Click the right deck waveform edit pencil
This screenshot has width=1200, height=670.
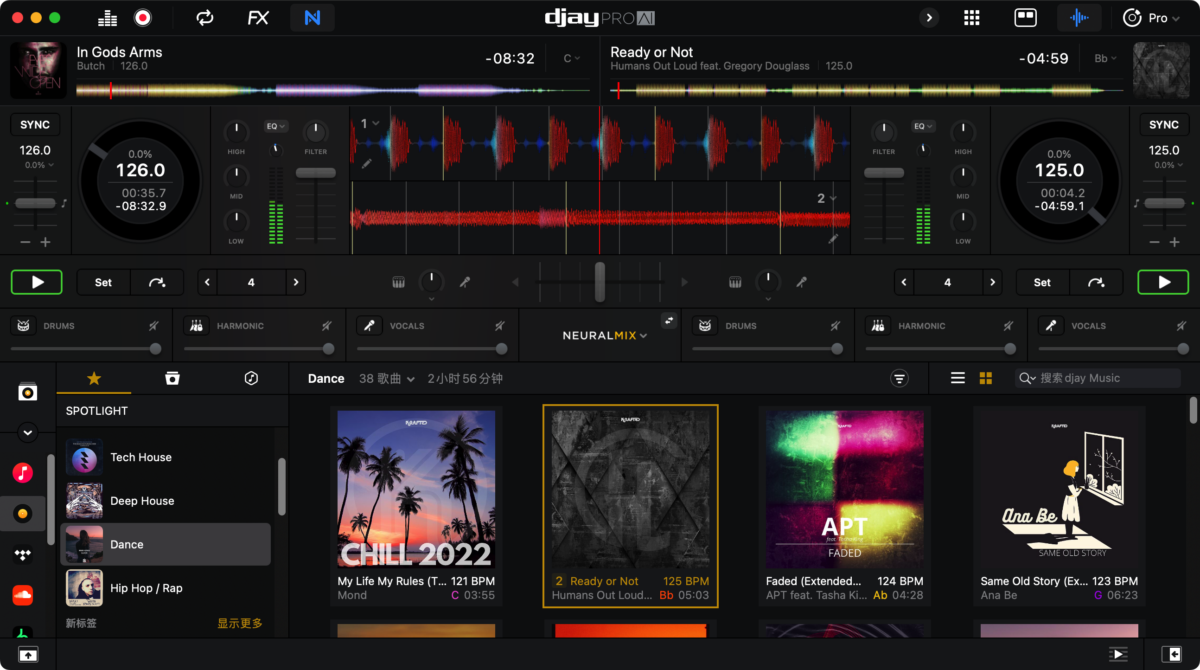pyautogui.click(x=832, y=239)
